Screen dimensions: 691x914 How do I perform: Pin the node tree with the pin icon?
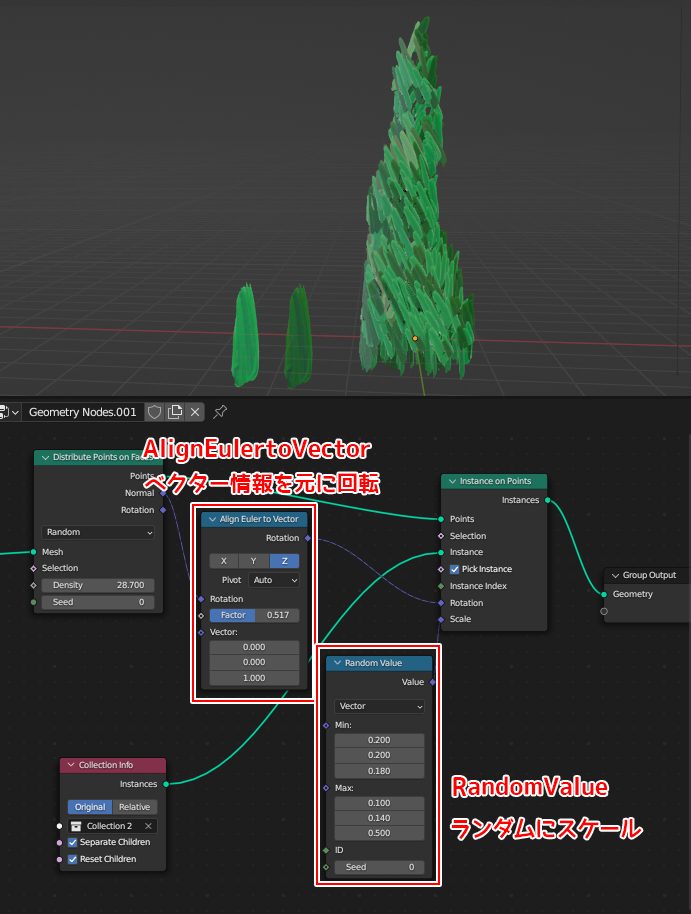coord(220,412)
